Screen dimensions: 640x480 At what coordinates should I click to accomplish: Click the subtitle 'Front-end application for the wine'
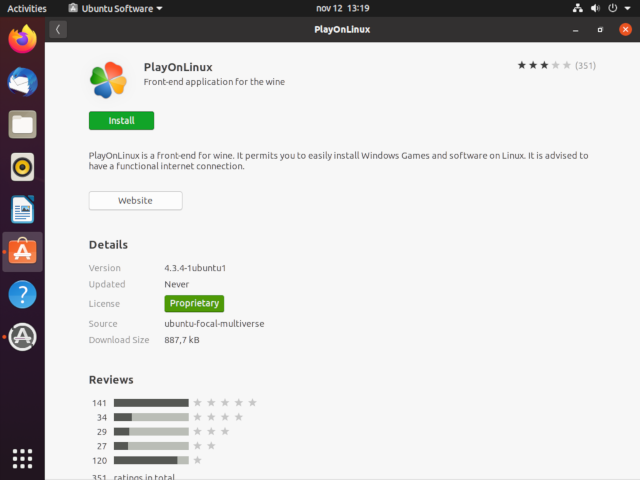214,82
